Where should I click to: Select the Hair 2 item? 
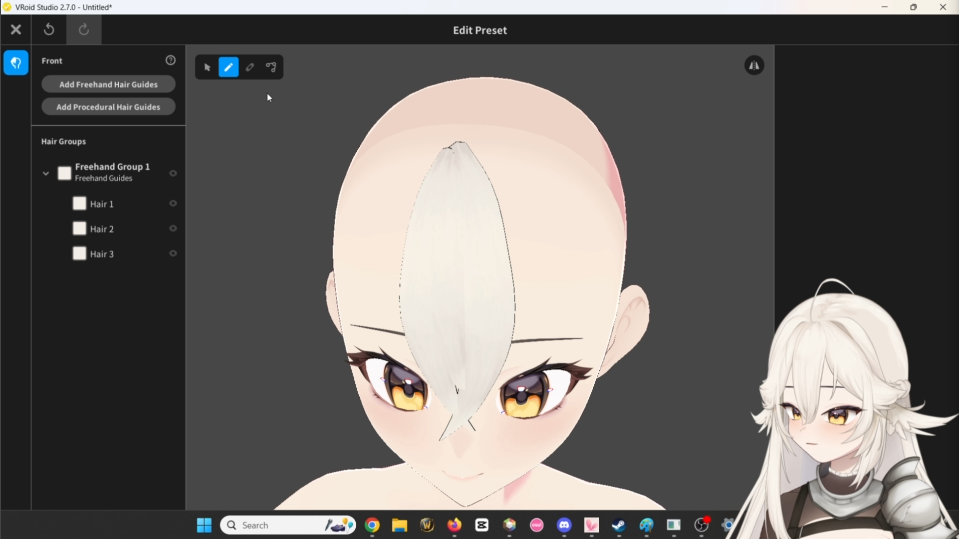[x=108, y=229]
